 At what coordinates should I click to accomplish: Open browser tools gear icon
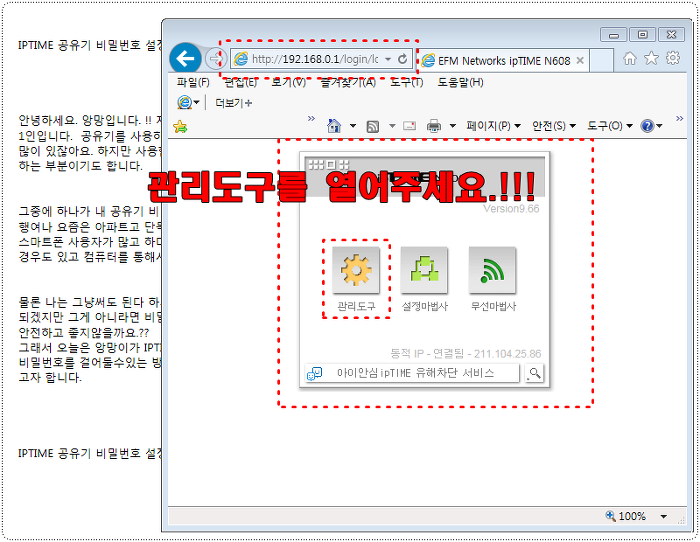(673, 58)
